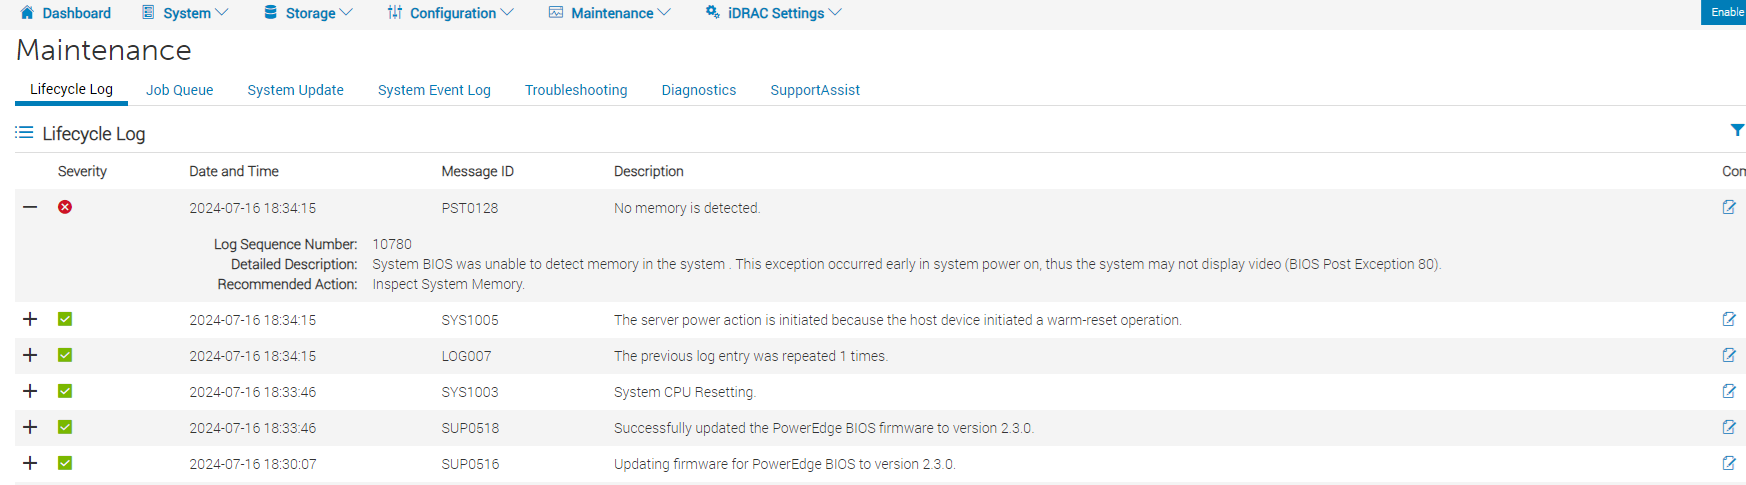
Task: Open comment edit icon for PST0128 entry
Action: point(1729,207)
